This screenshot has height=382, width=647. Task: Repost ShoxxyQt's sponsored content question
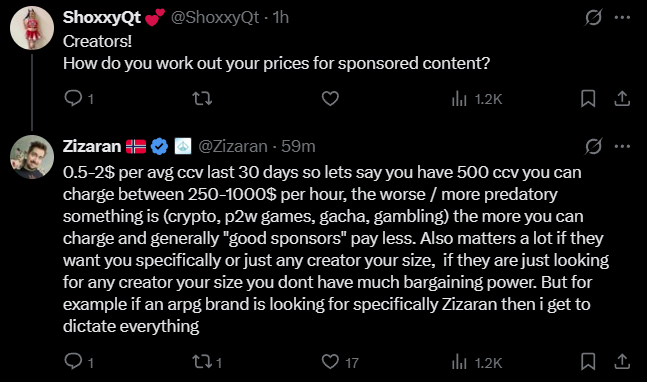point(202,98)
